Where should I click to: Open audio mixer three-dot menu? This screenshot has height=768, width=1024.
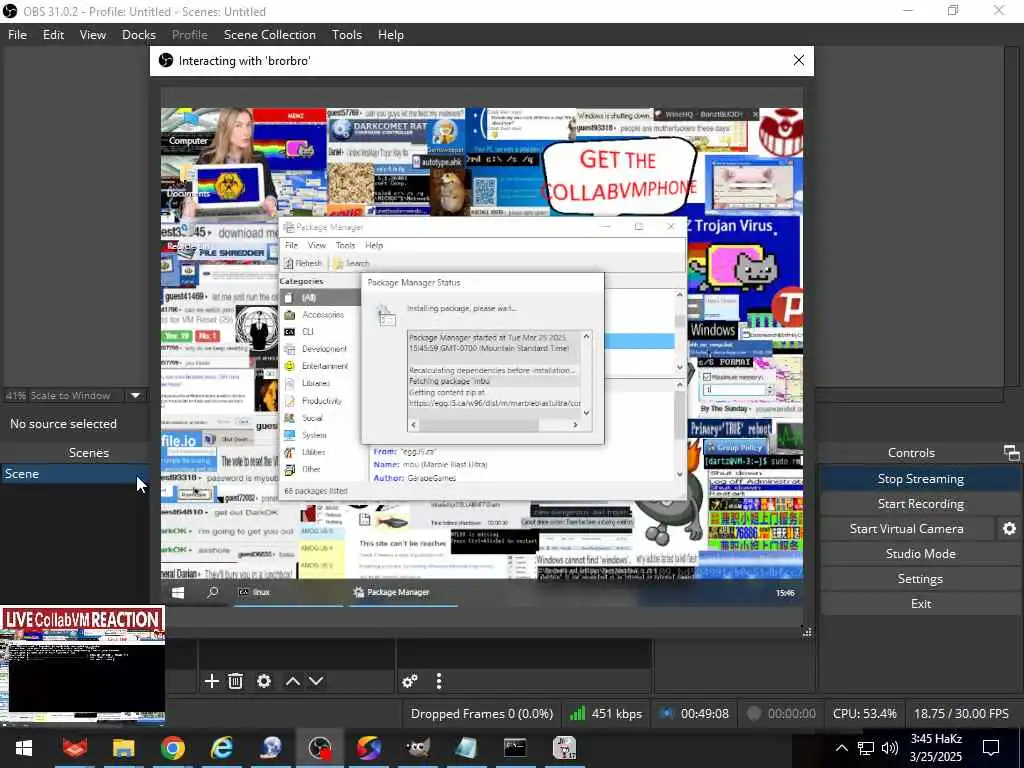coord(439,681)
